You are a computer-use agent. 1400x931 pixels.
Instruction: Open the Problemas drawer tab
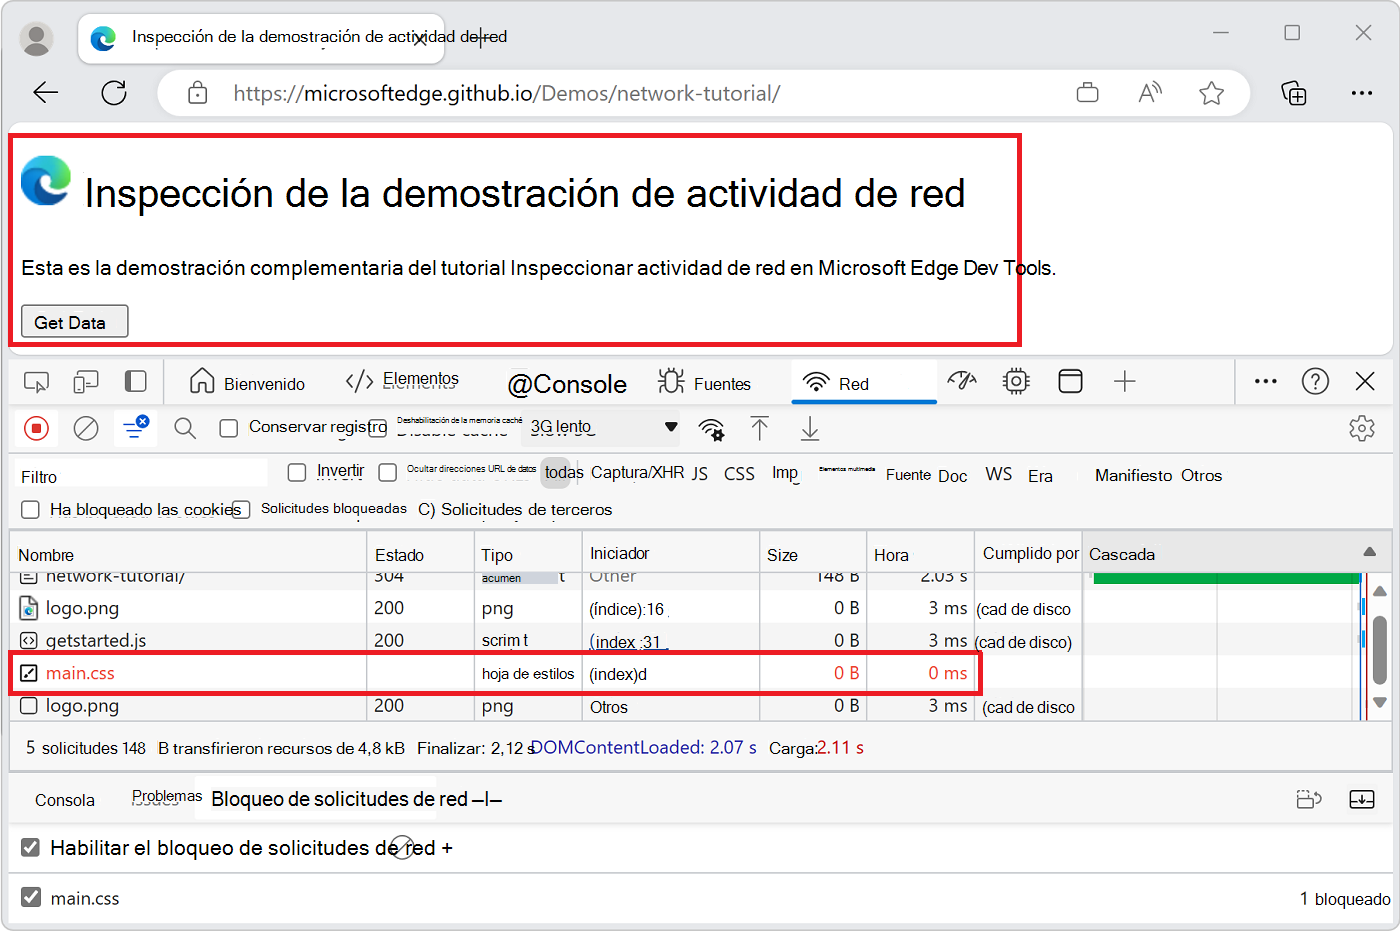pyautogui.click(x=166, y=795)
